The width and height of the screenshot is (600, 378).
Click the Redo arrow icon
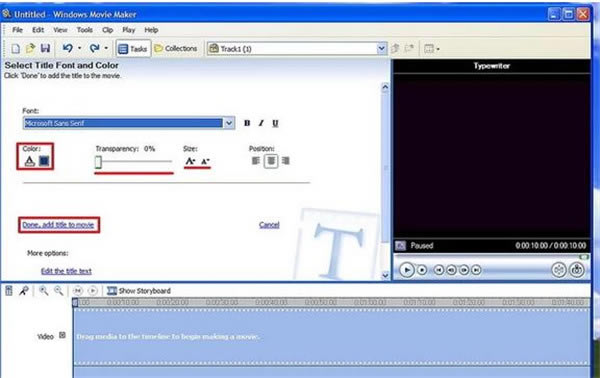click(94, 48)
